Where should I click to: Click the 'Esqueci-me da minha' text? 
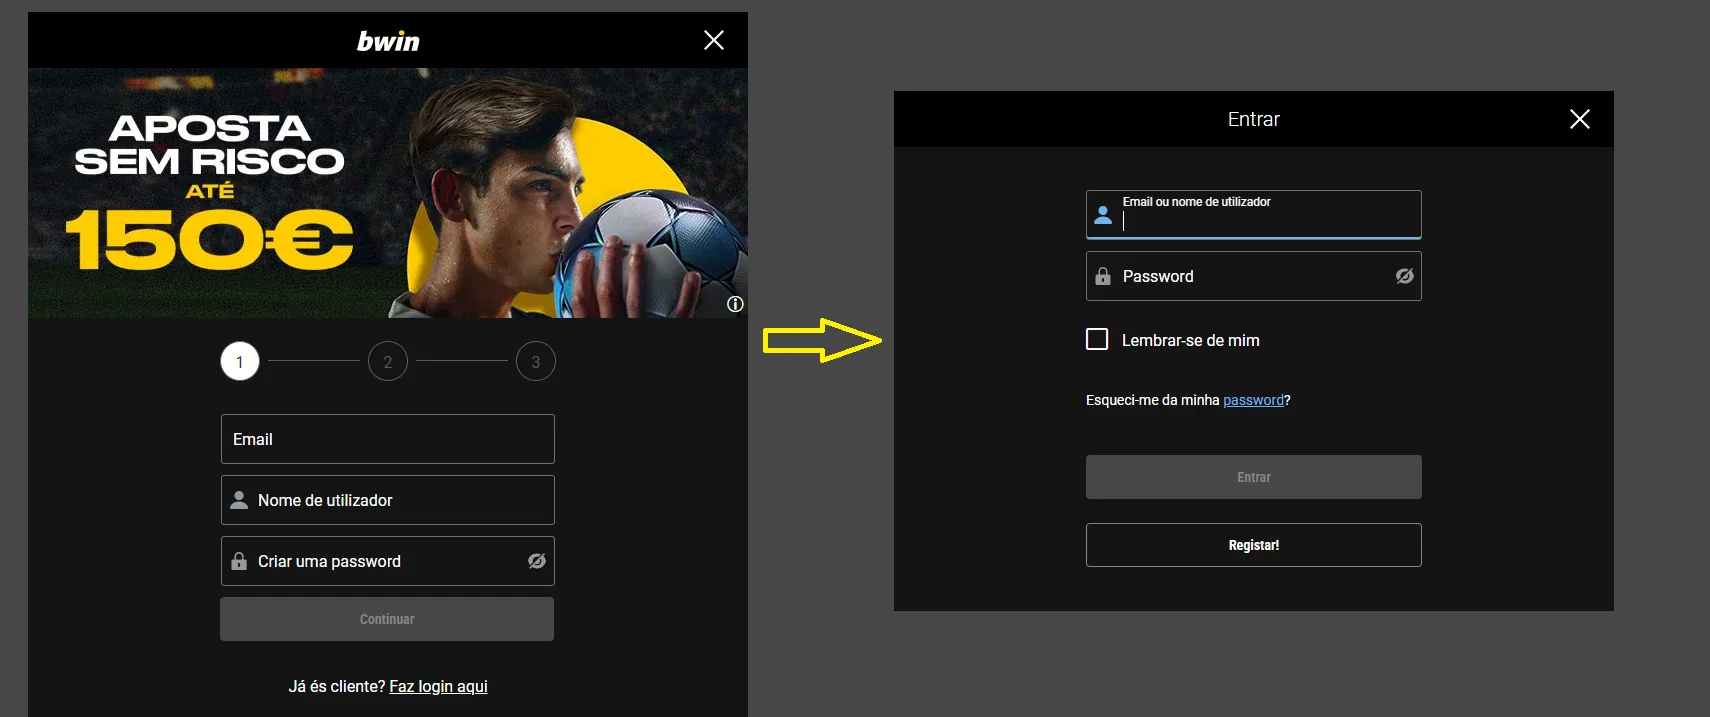(x=1153, y=400)
